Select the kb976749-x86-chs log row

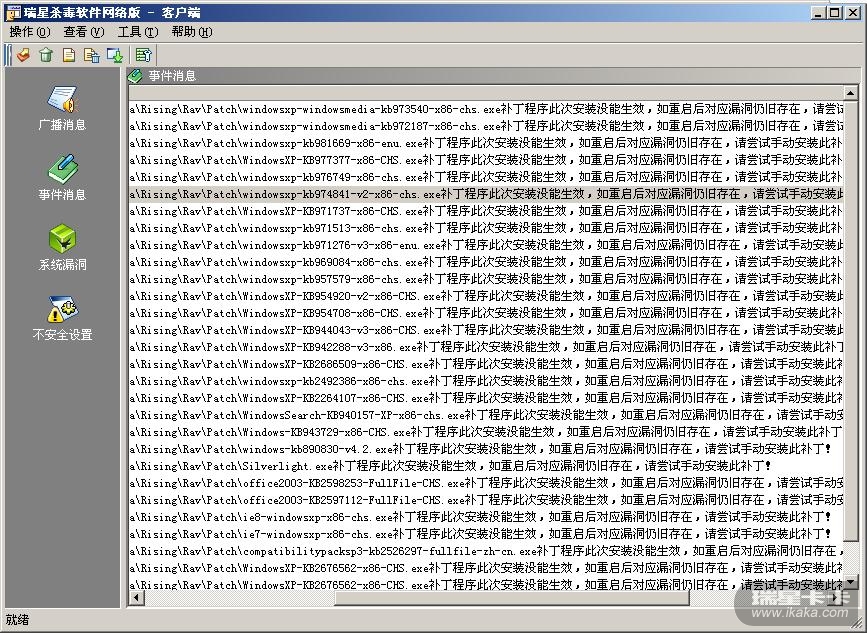(486, 177)
